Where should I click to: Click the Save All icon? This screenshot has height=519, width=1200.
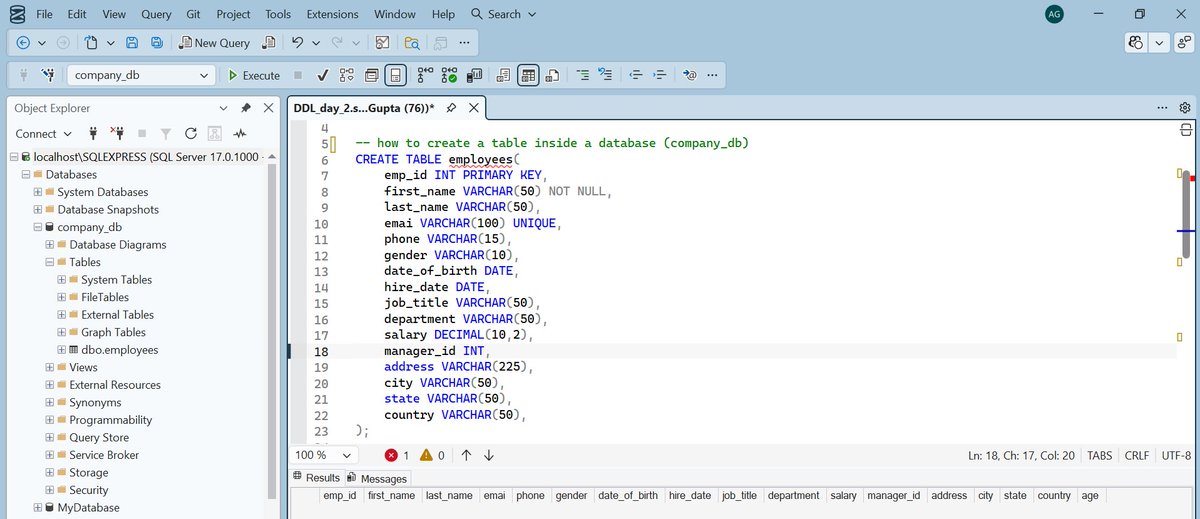[157, 43]
